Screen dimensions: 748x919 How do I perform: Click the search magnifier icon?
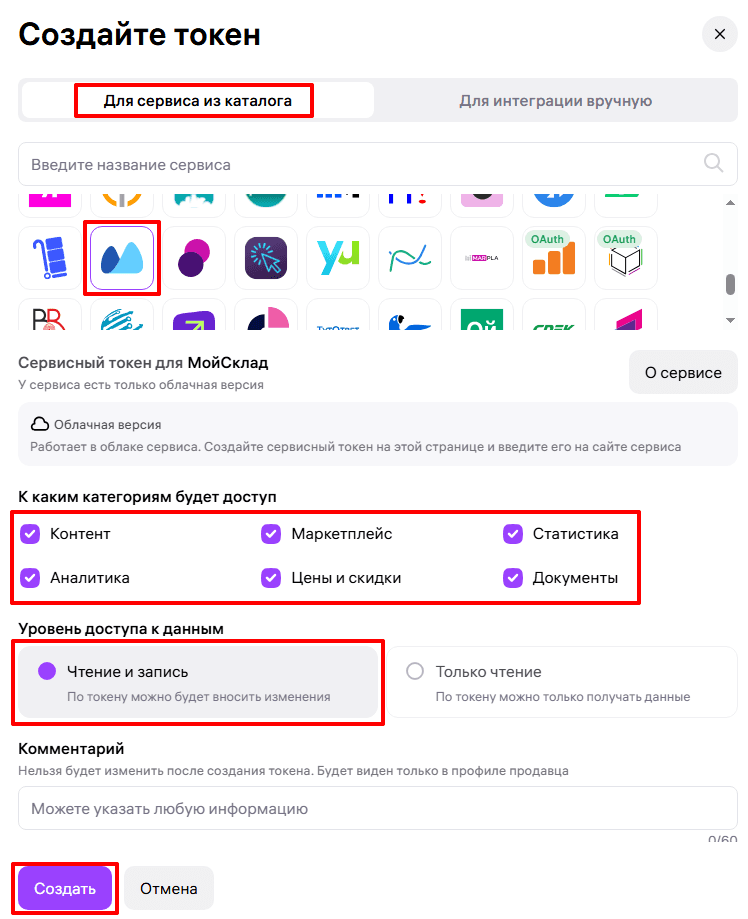[x=712, y=163]
